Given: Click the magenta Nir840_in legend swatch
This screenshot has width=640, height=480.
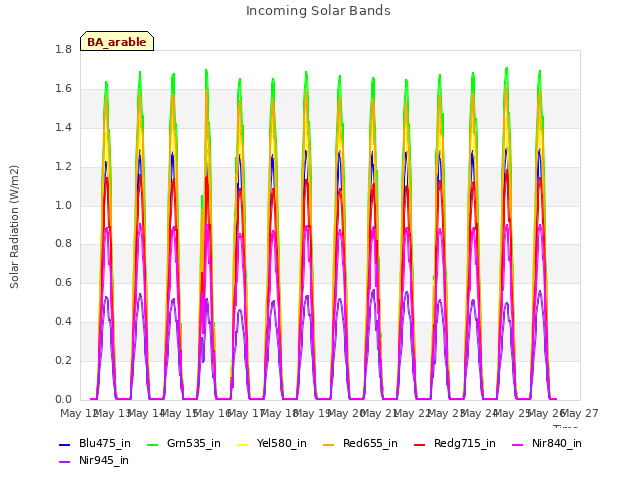Looking at the screenshot, I should (x=518, y=444).
